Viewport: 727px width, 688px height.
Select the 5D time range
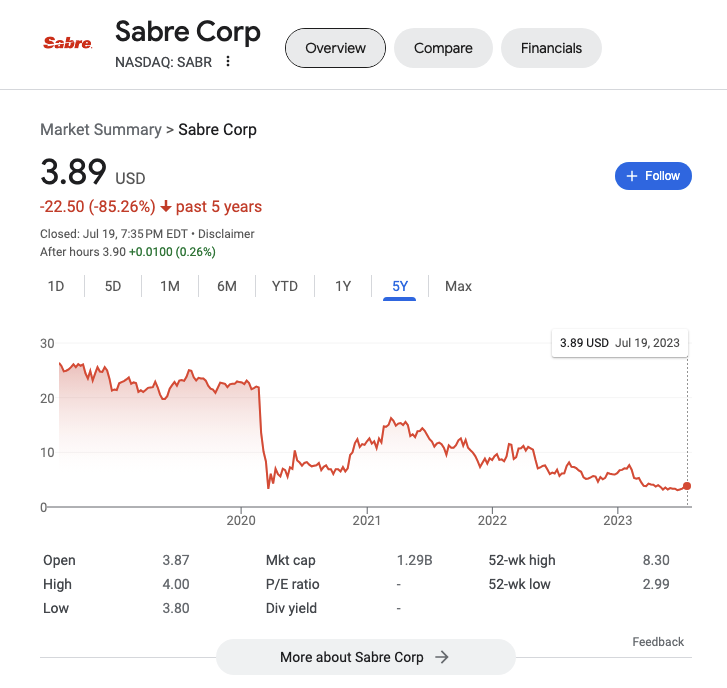click(113, 287)
